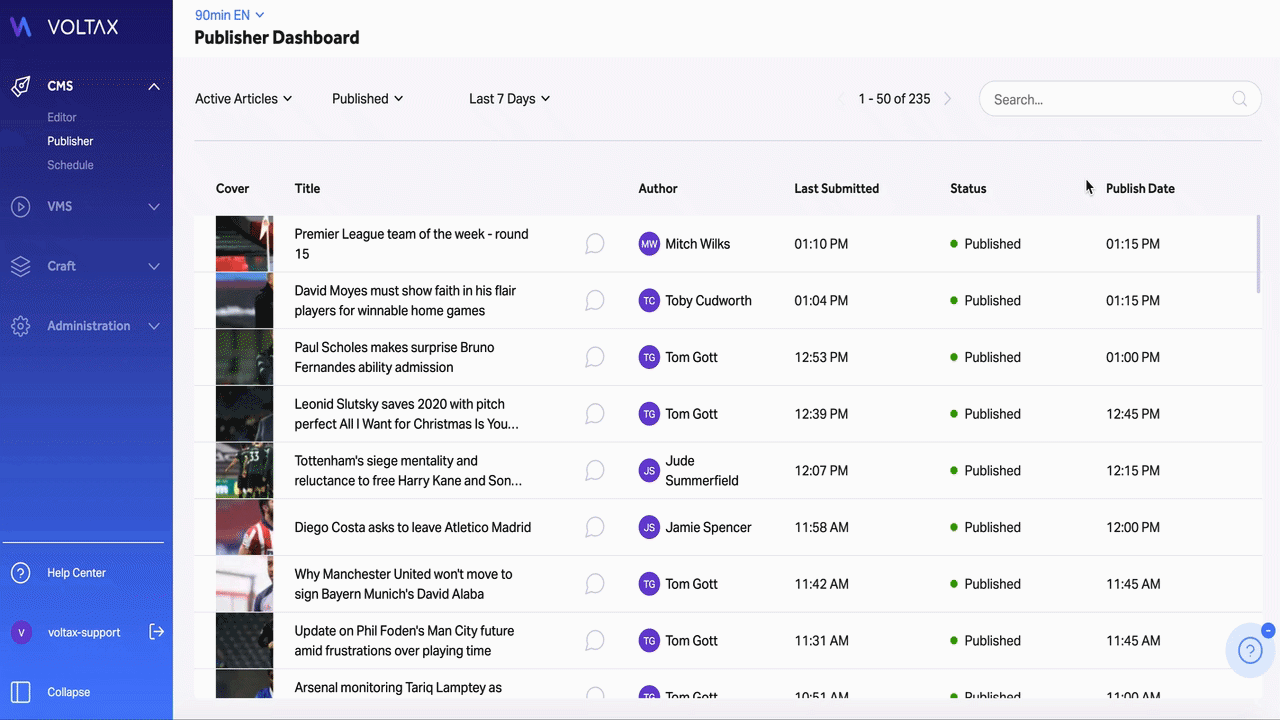Expand the Craft menu section
Screen dimensions: 1280x720
coord(154,267)
